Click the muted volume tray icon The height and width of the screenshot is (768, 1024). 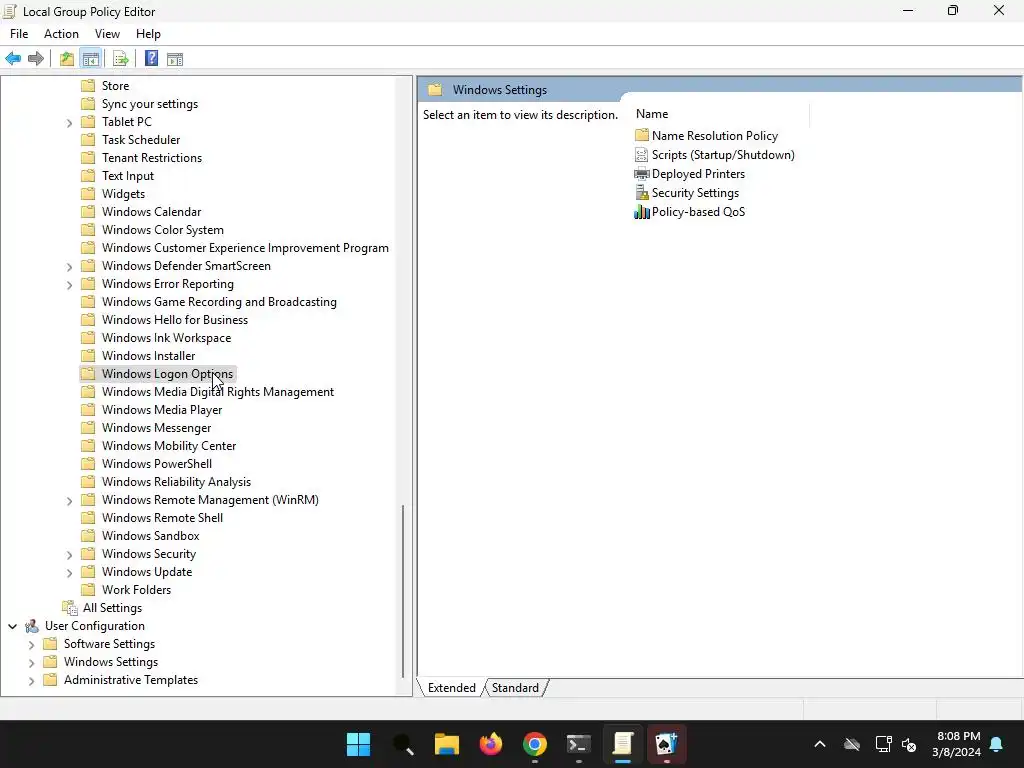[x=909, y=744]
